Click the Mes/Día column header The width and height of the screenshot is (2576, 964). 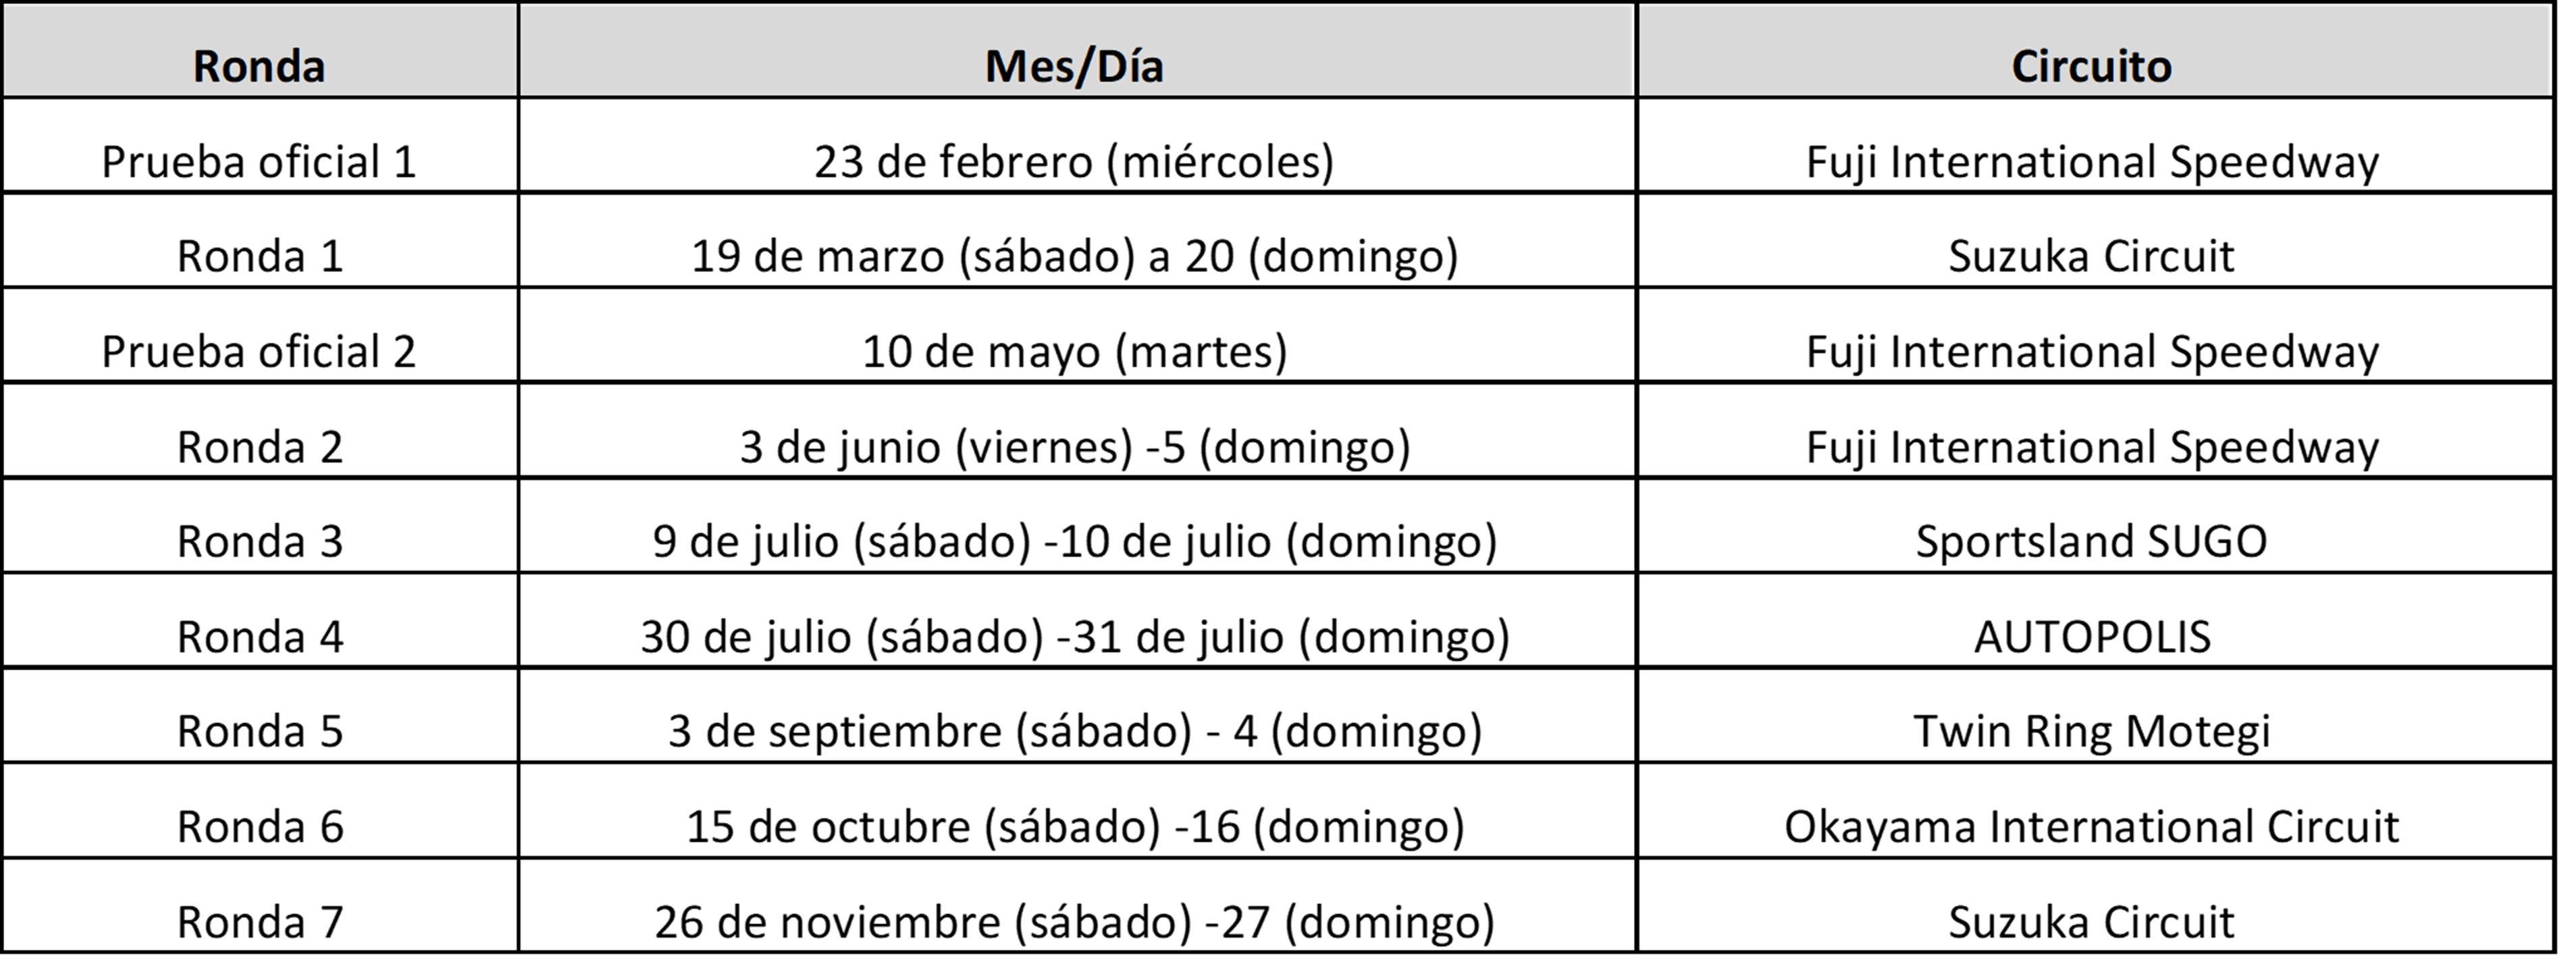pyautogui.click(x=1074, y=66)
